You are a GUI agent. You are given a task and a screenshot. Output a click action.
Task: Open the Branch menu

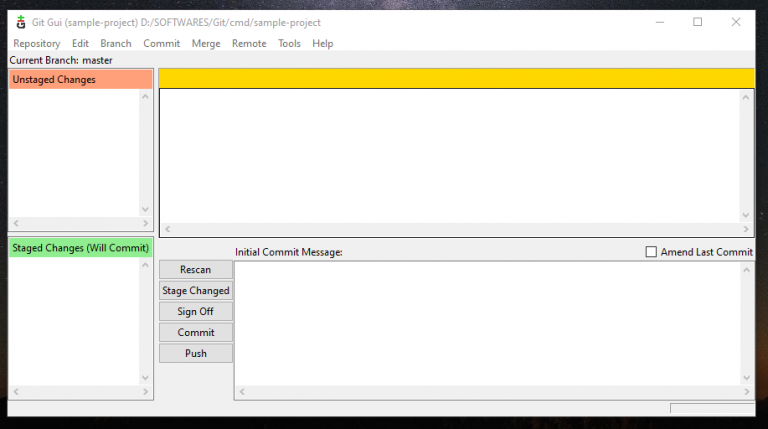(116, 44)
